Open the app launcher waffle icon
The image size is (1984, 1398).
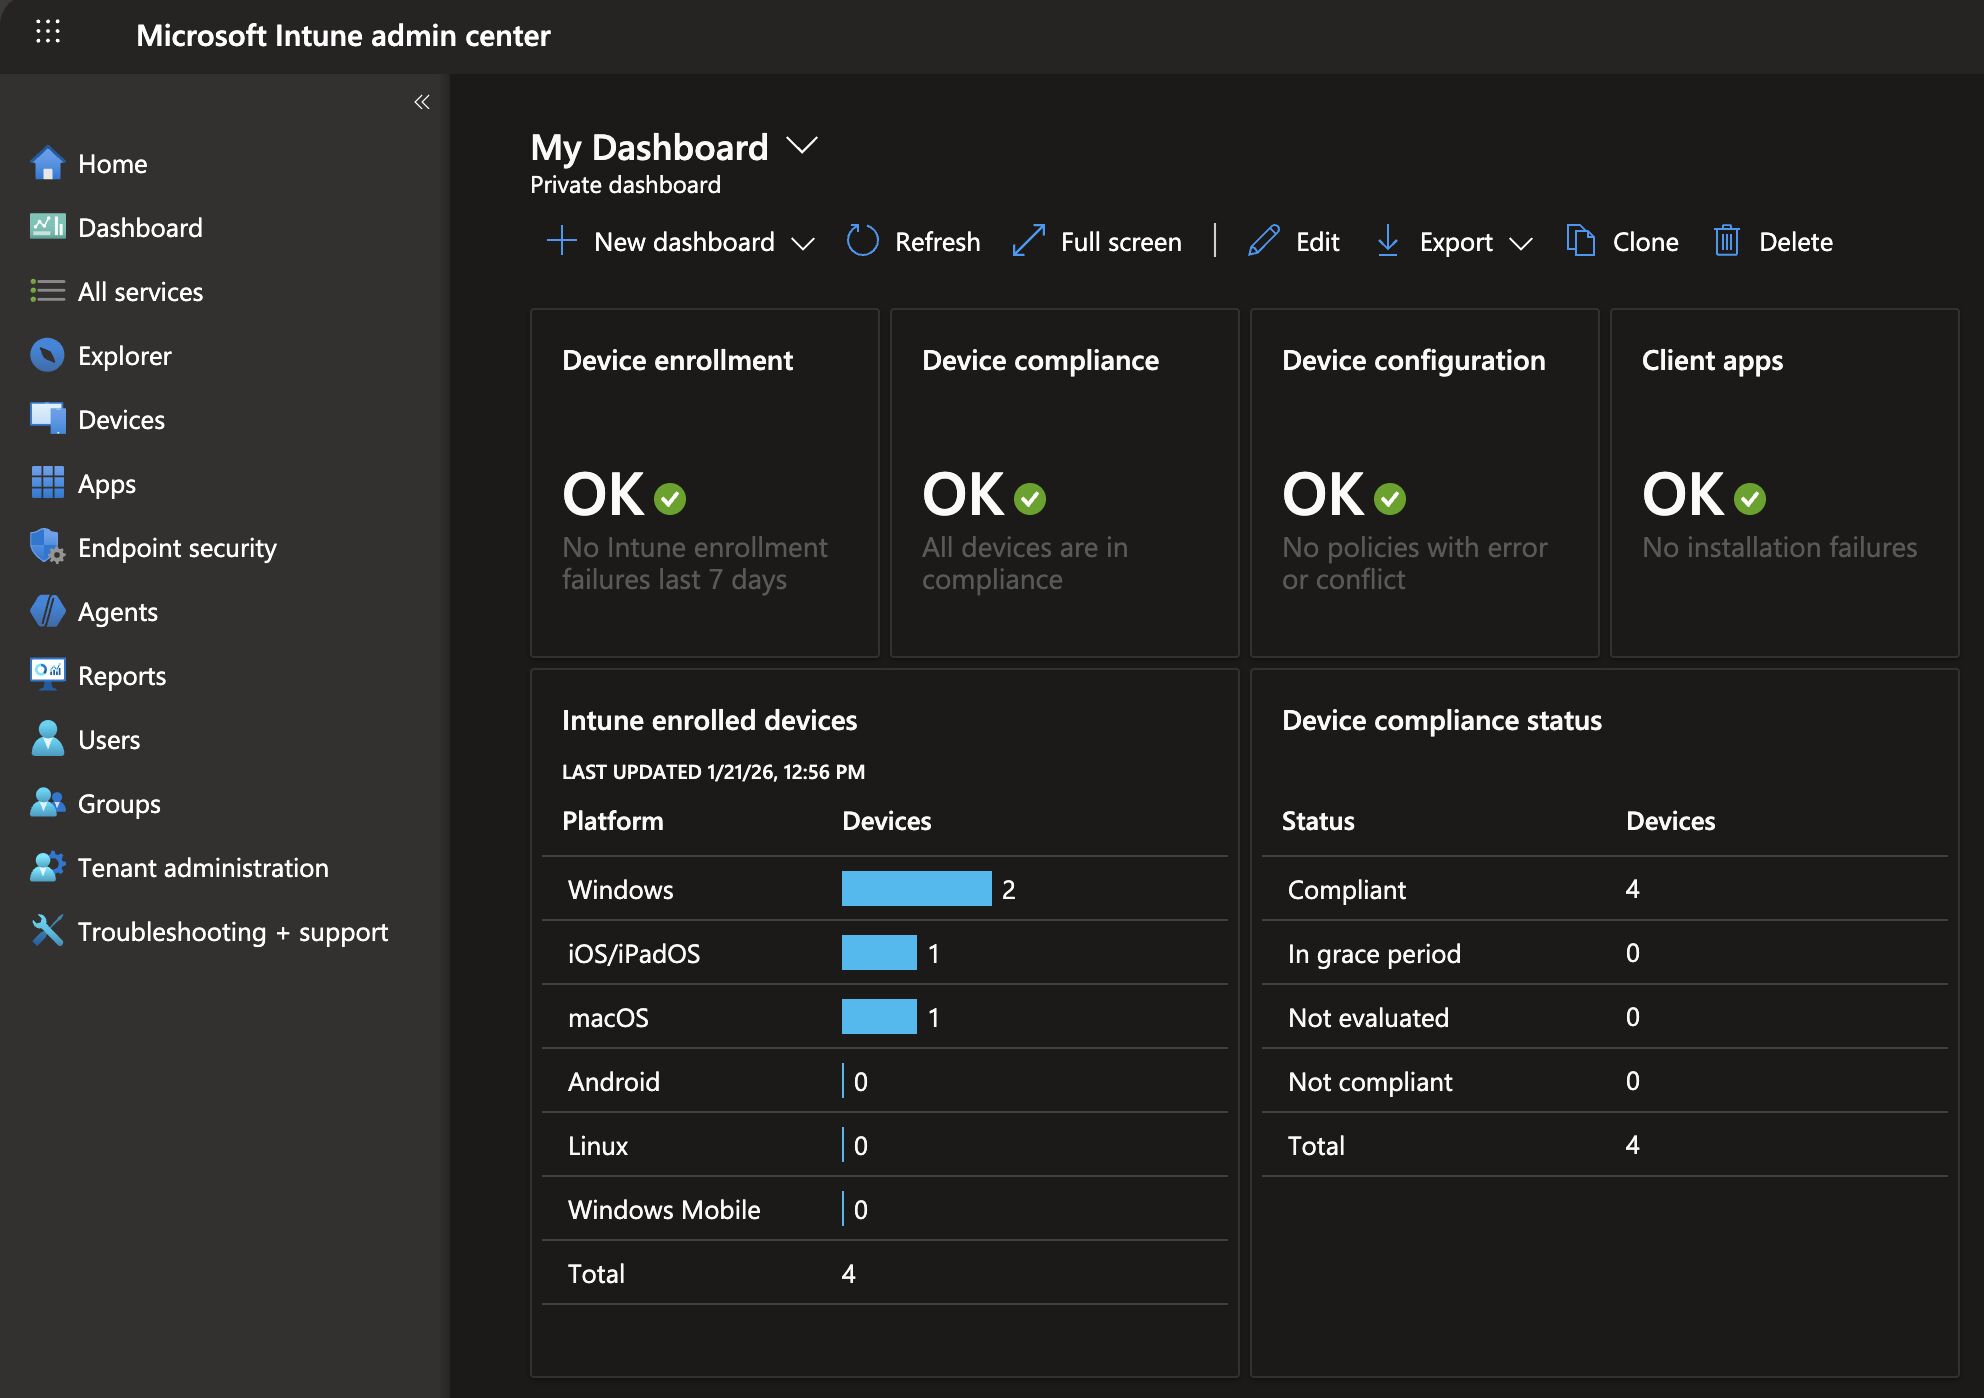point(48,32)
